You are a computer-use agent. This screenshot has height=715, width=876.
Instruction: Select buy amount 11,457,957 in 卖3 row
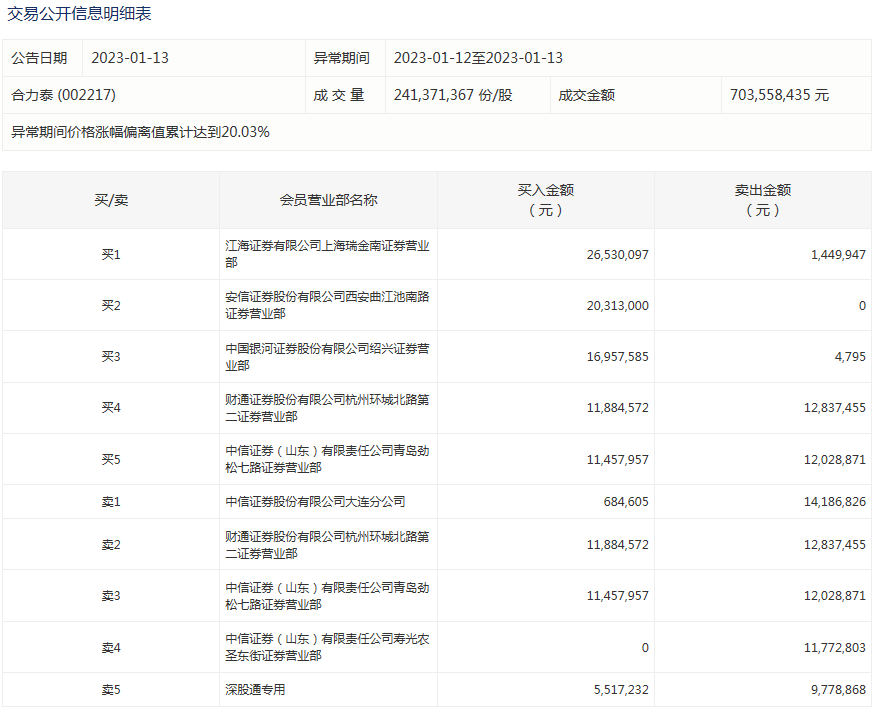tap(617, 596)
